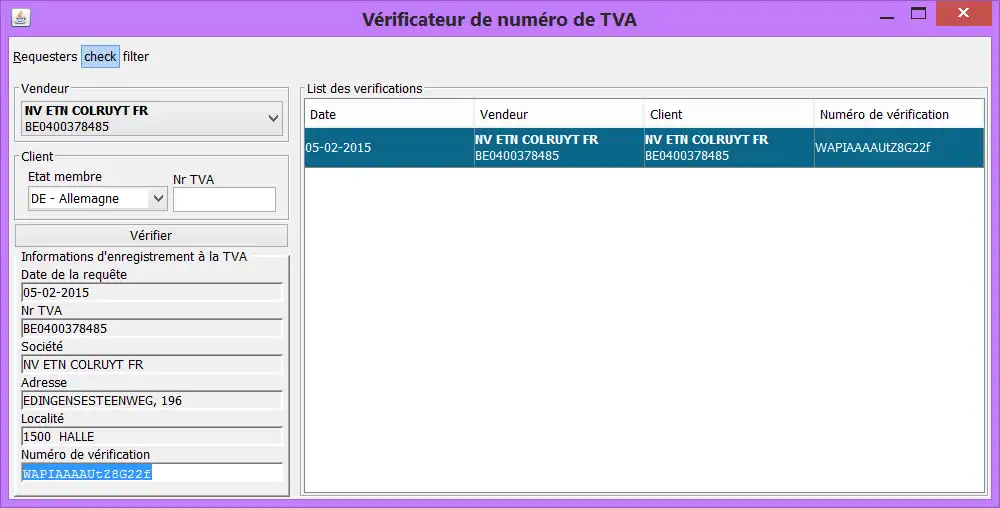Sort by the Client column header
This screenshot has height=508, width=1000.
pos(729,115)
